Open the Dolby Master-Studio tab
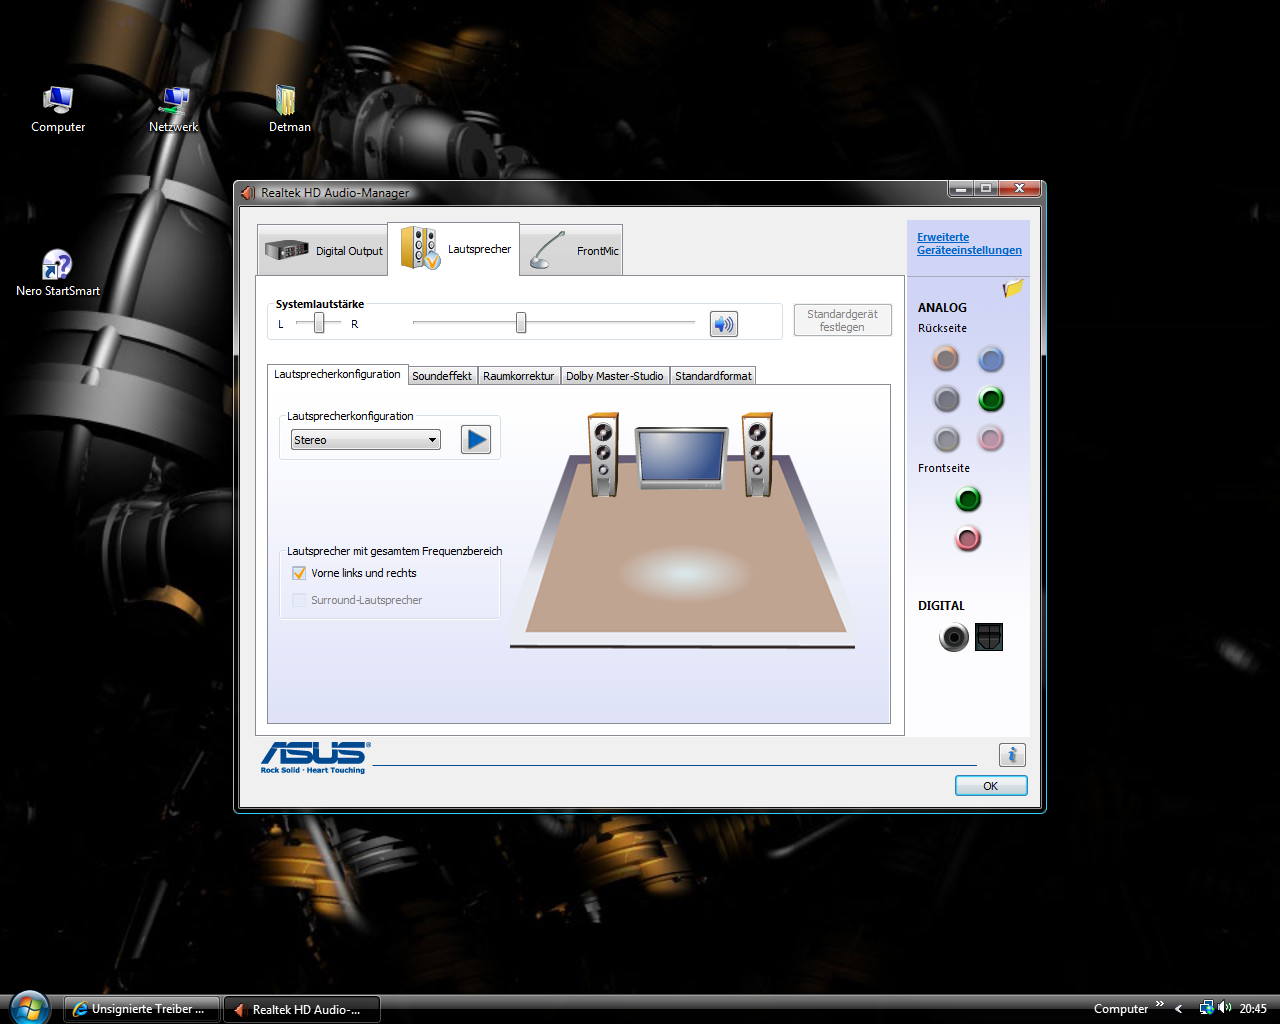The height and width of the screenshot is (1024, 1280). (x=614, y=376)
